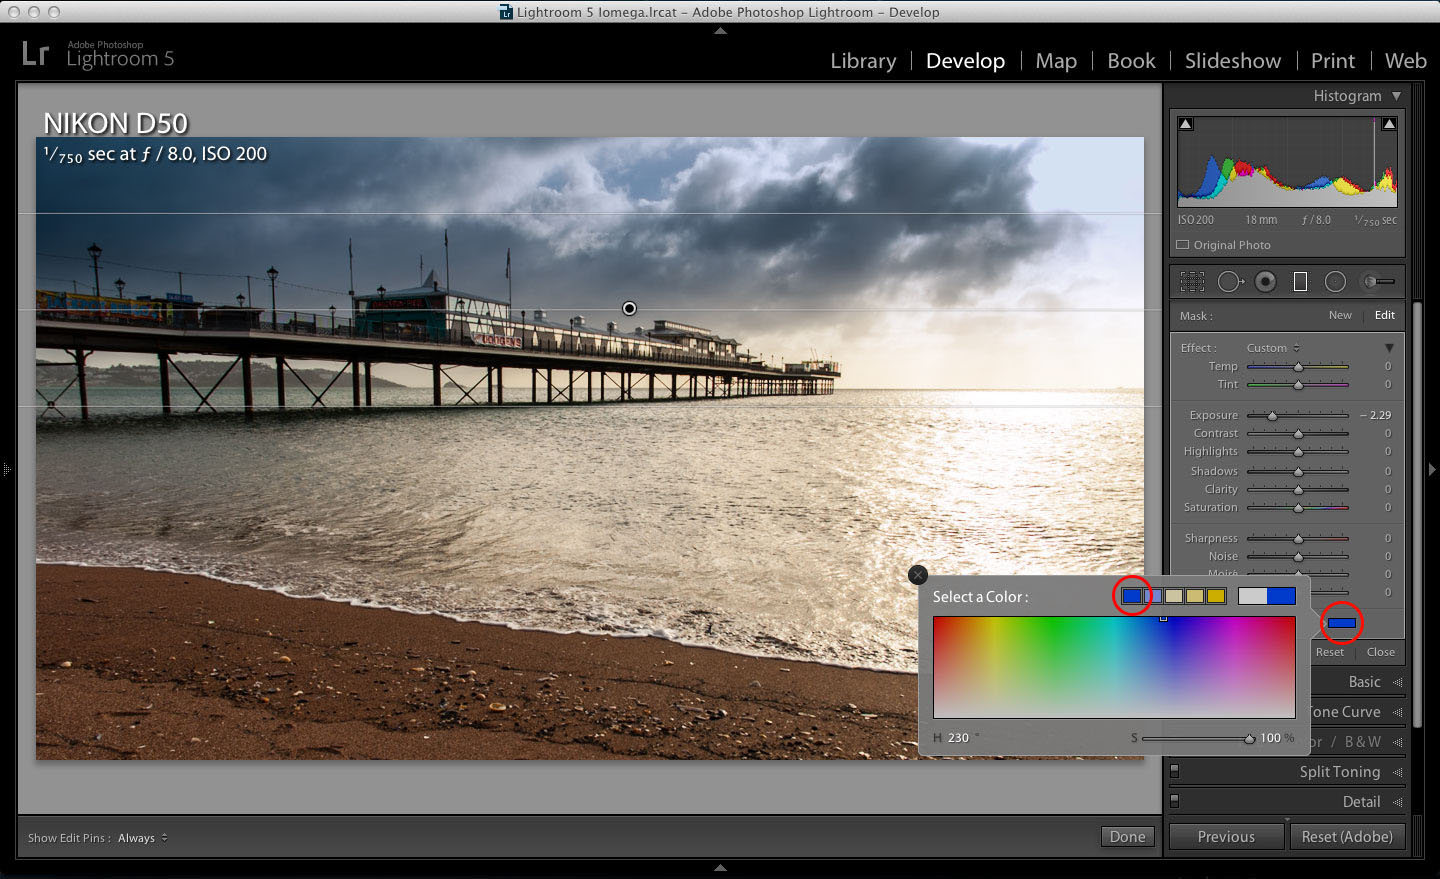Select the Adjustment Brush tool

point(1378,281)
